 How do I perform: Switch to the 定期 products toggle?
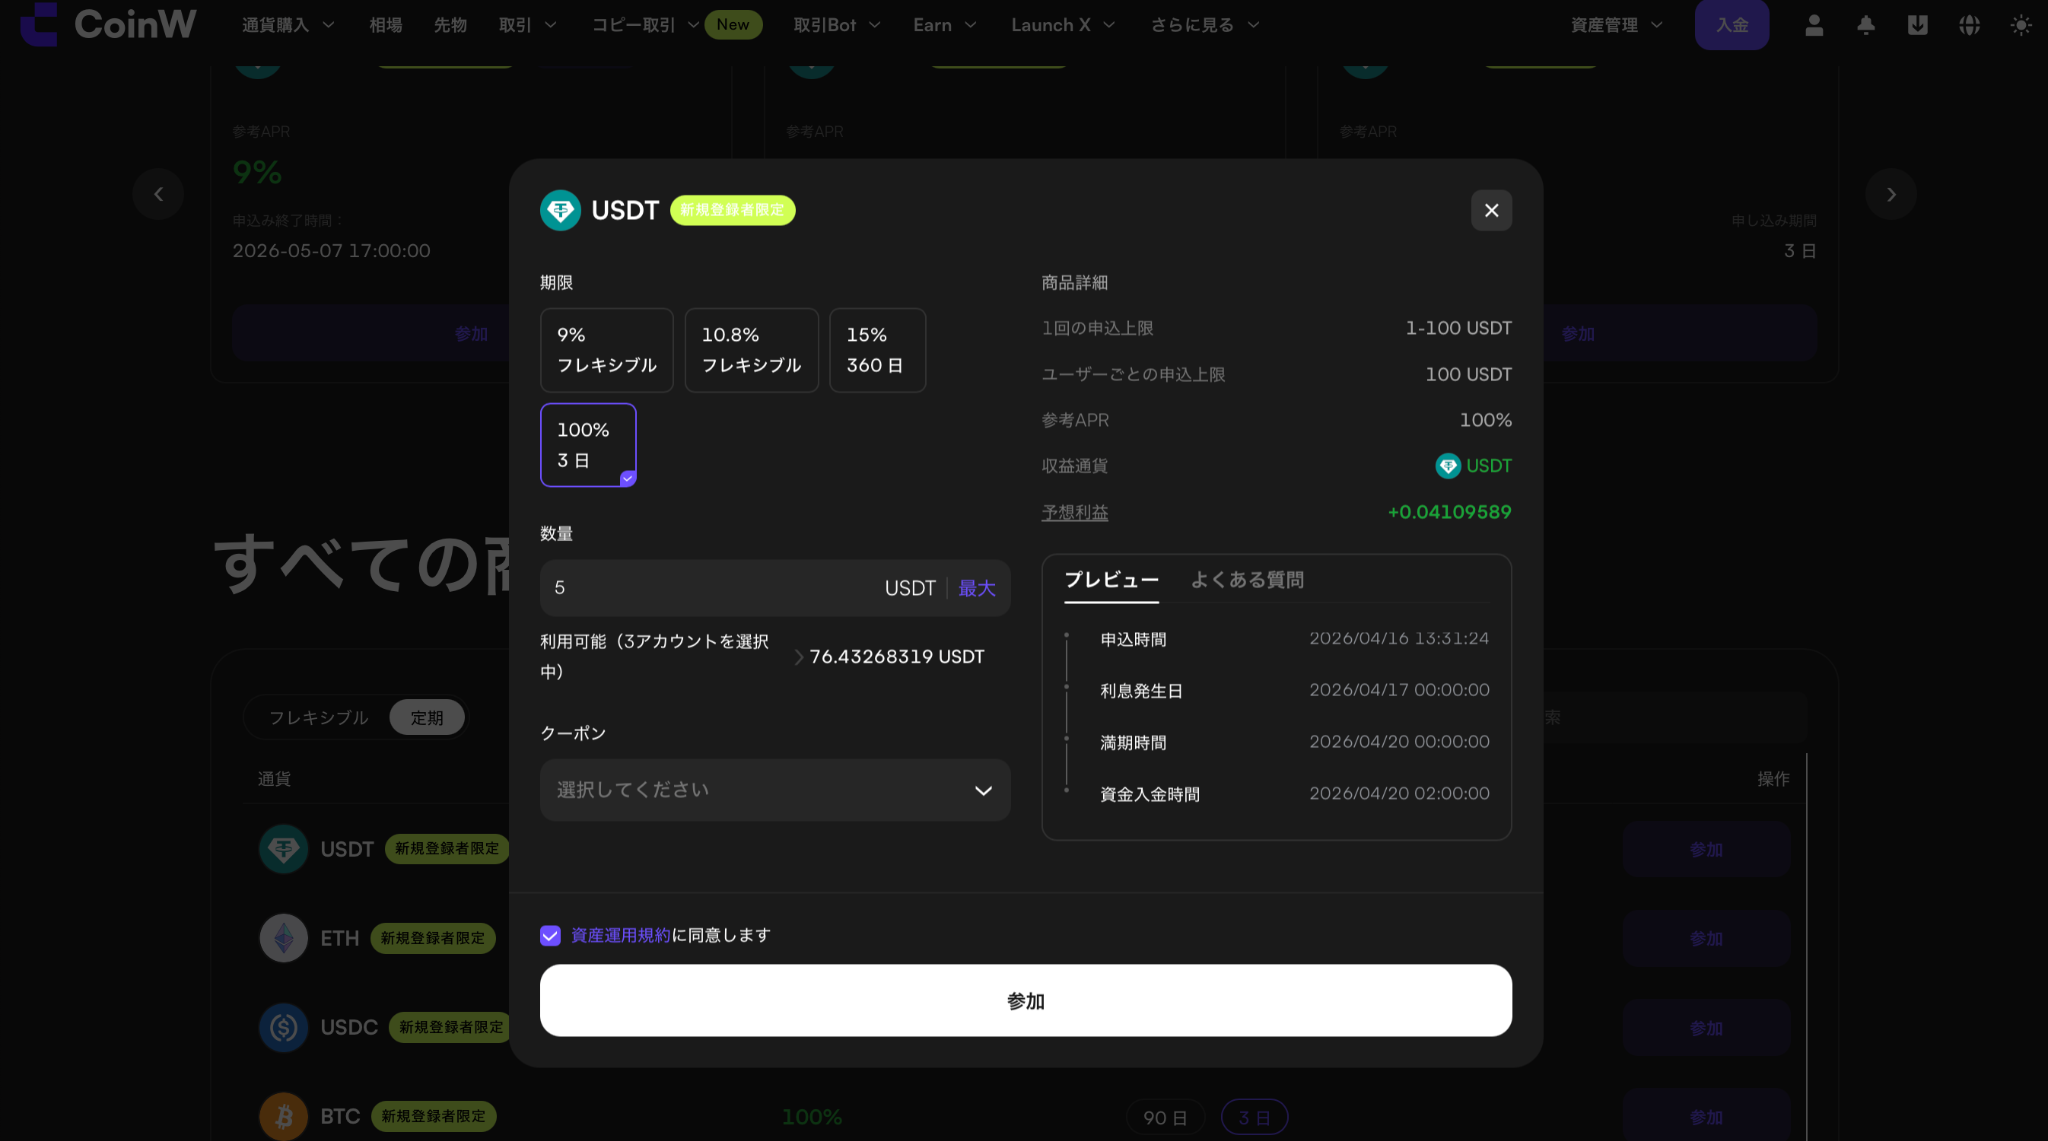[427, 718]
